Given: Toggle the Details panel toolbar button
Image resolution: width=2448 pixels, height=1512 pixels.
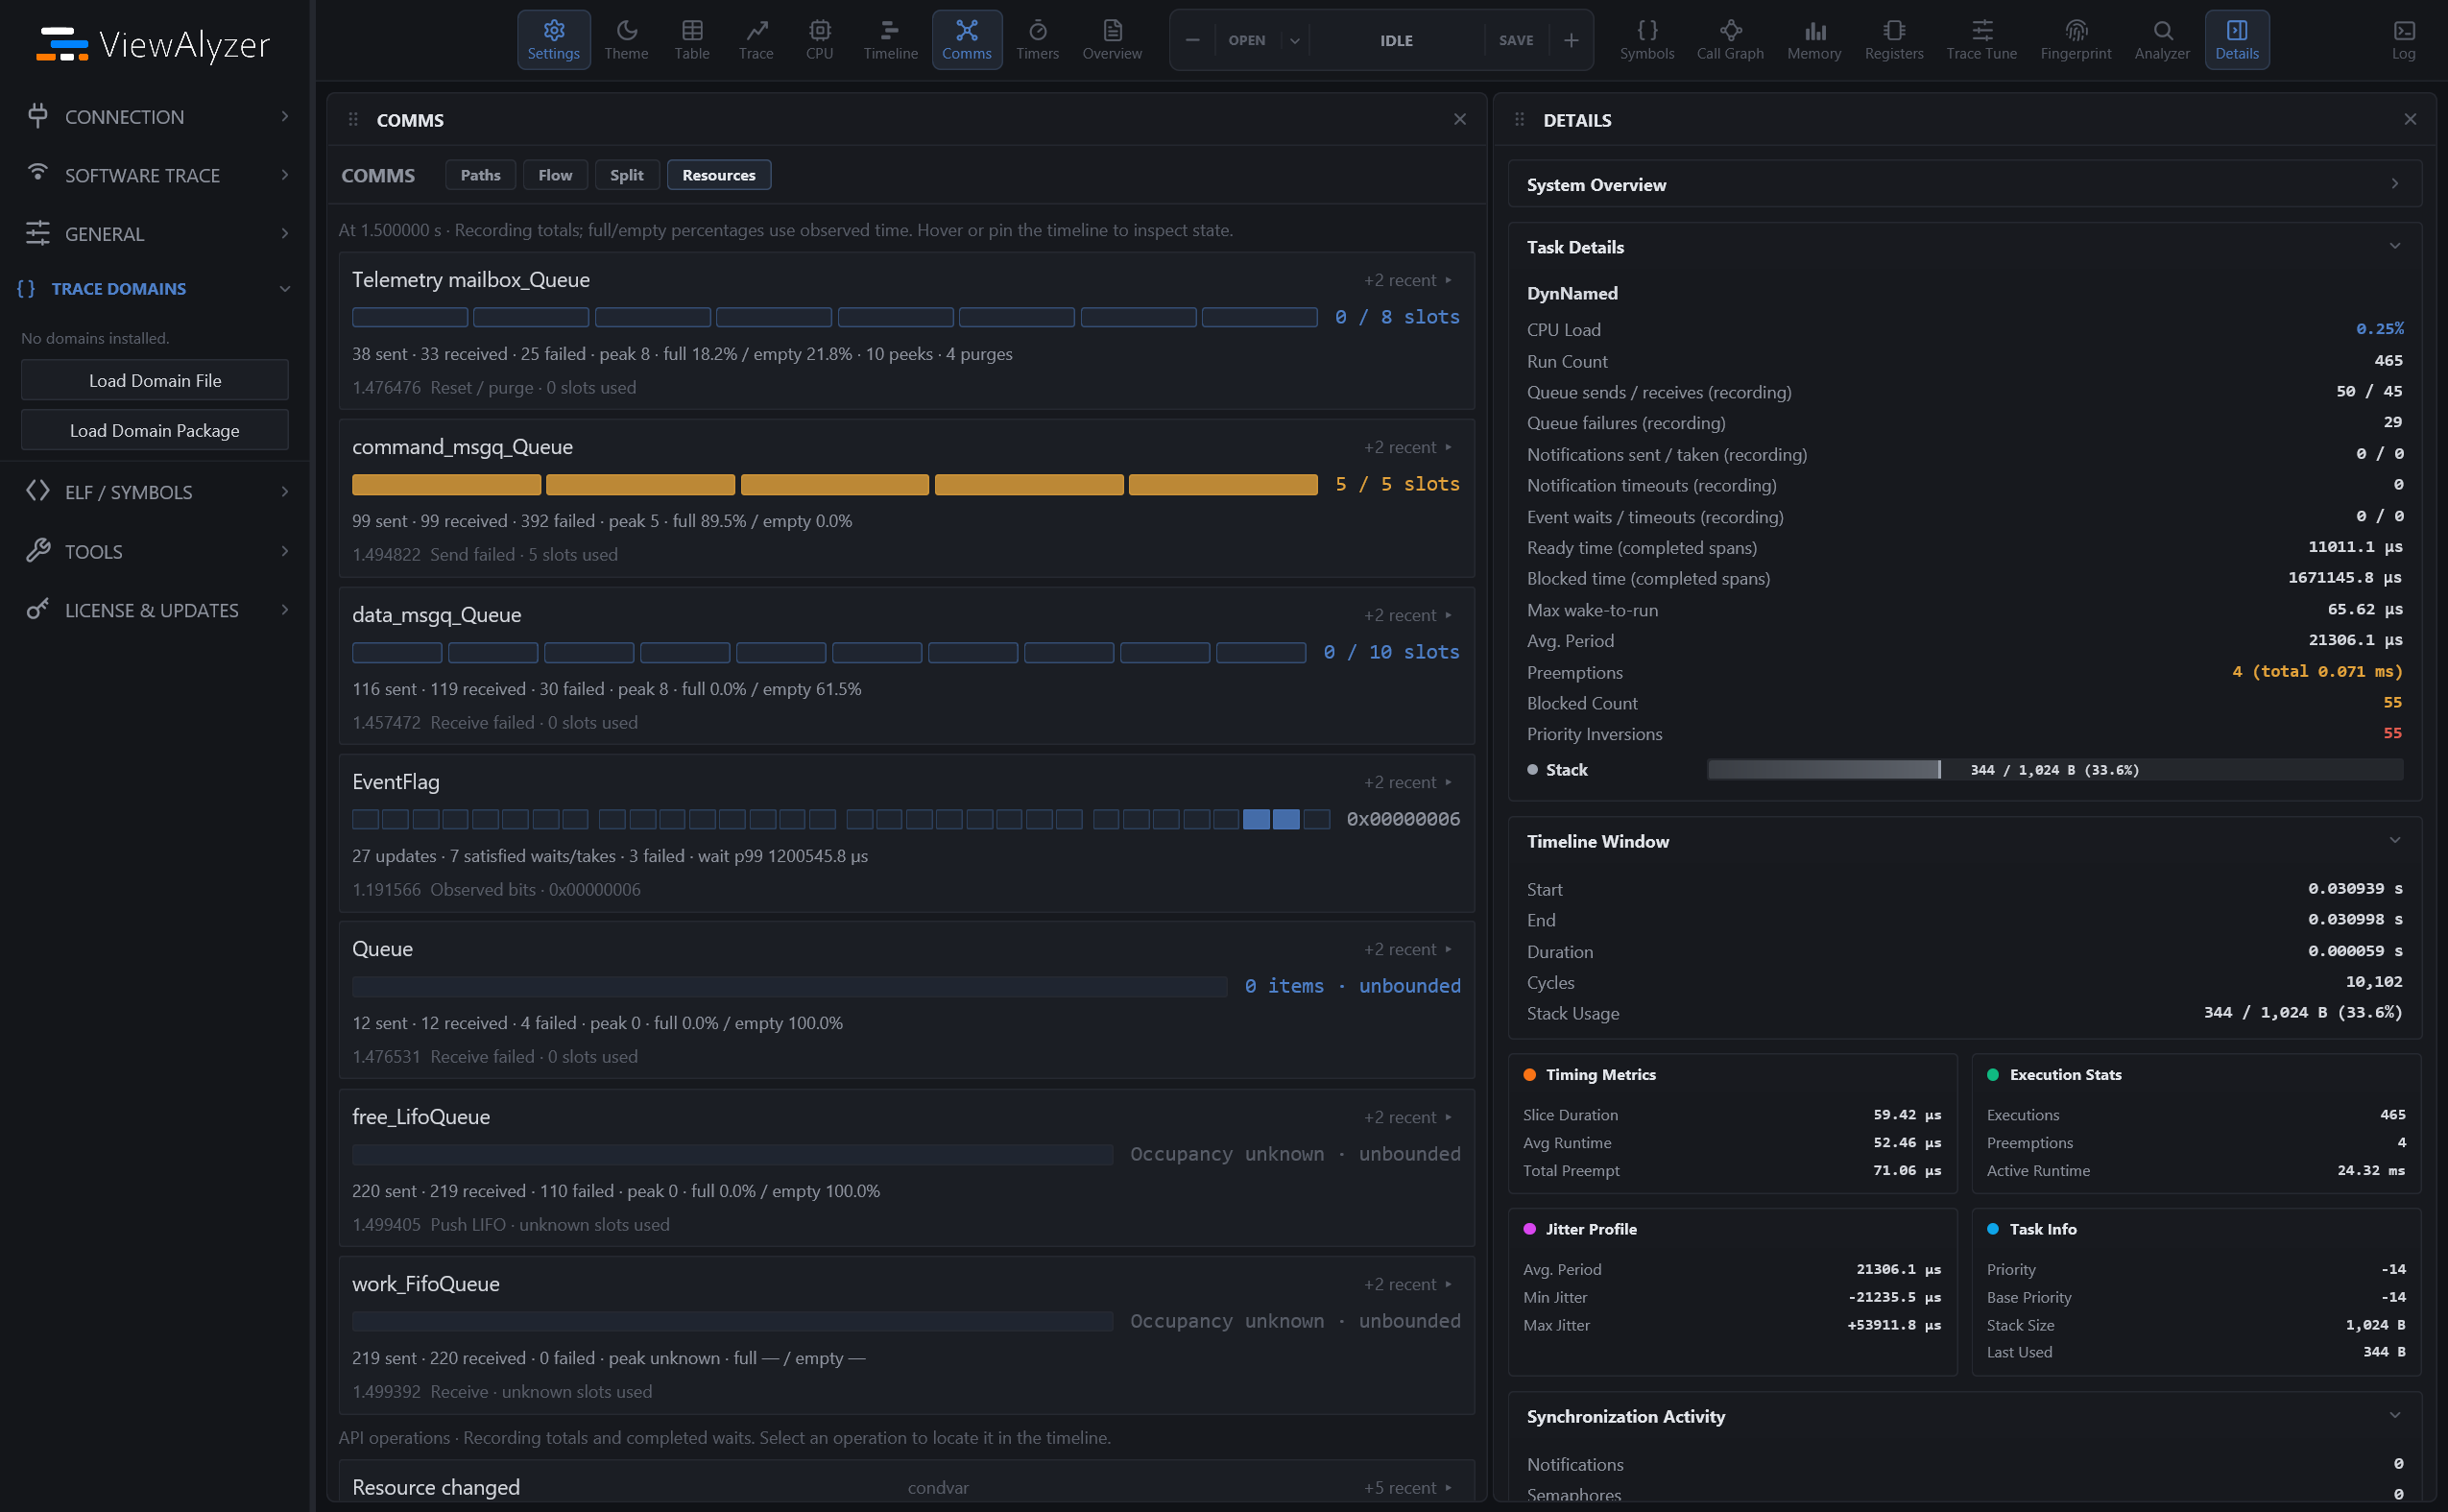Looking at the screenshot, I should pyautogui.click(x=2237, y=40).
